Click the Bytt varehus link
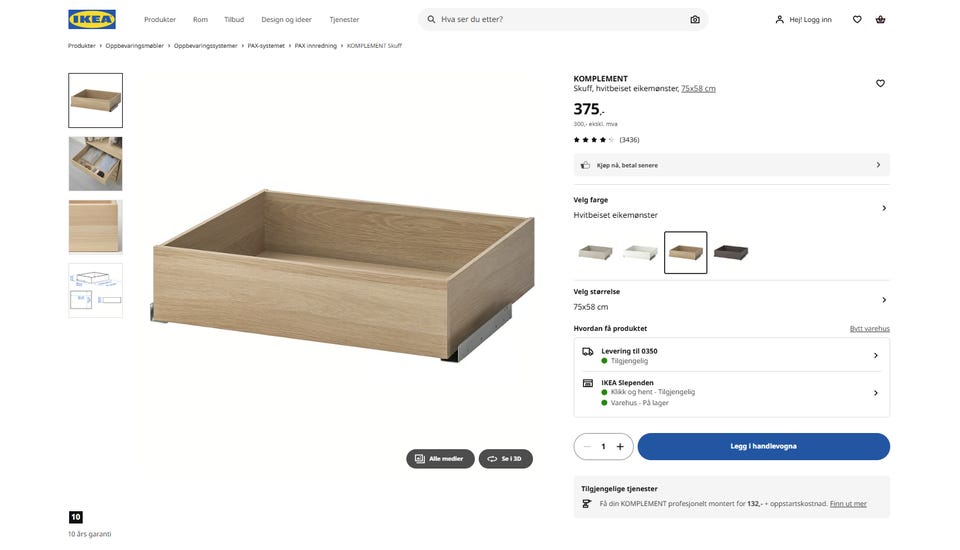960x550 pixels. [869, 328]
